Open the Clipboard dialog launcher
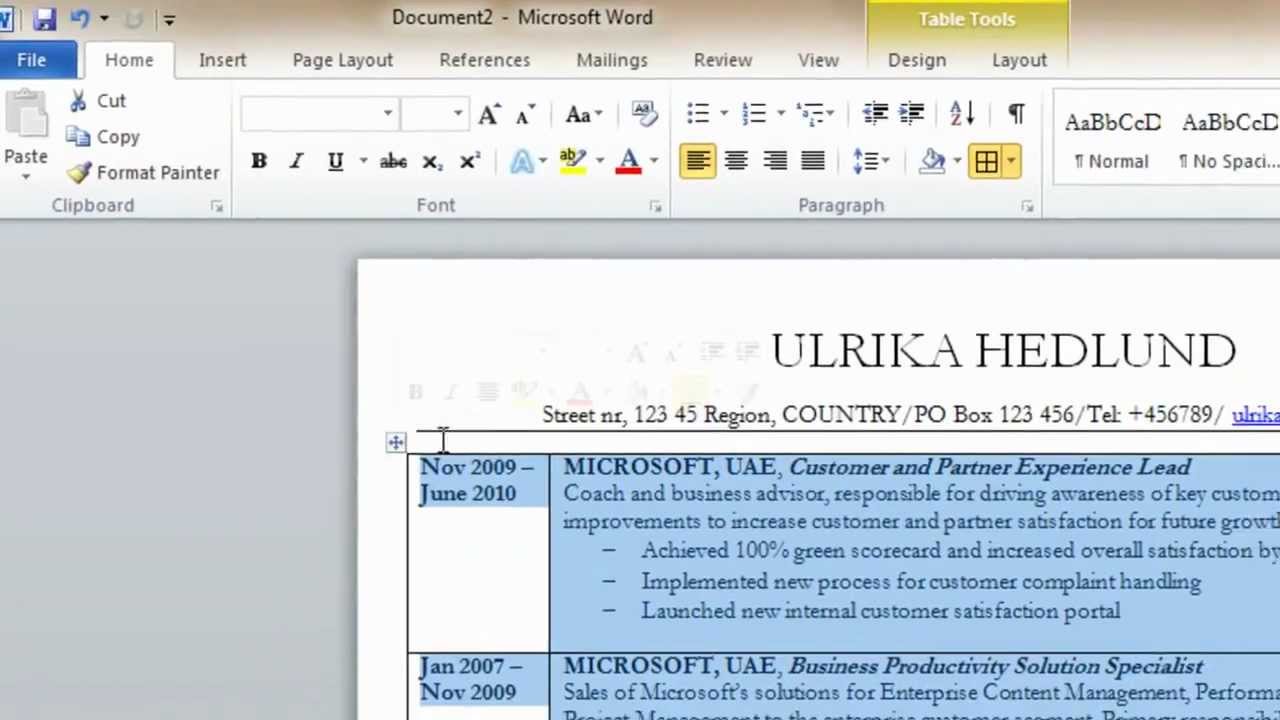This screenshot has height=720, width=1280. click(217, 206)
